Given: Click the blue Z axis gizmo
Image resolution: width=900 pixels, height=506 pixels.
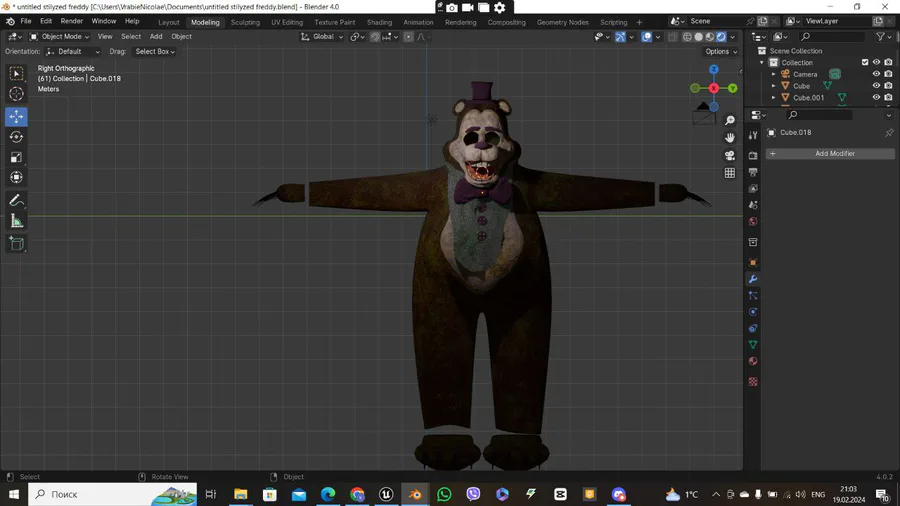Looking at the screenshot, I should 713,69.
